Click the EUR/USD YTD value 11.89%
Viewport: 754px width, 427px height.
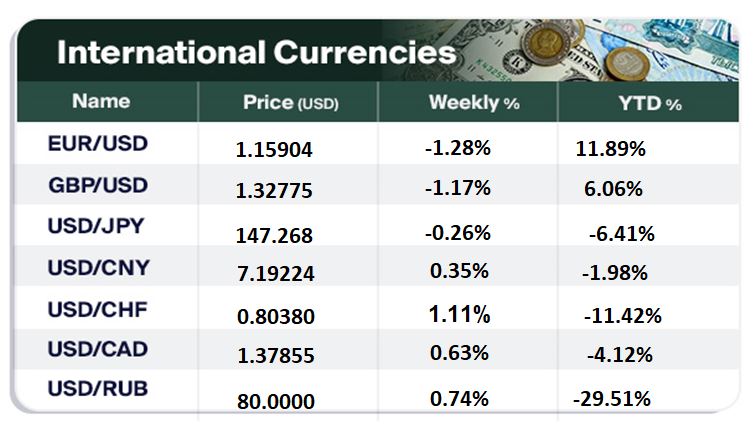point(611,149)
